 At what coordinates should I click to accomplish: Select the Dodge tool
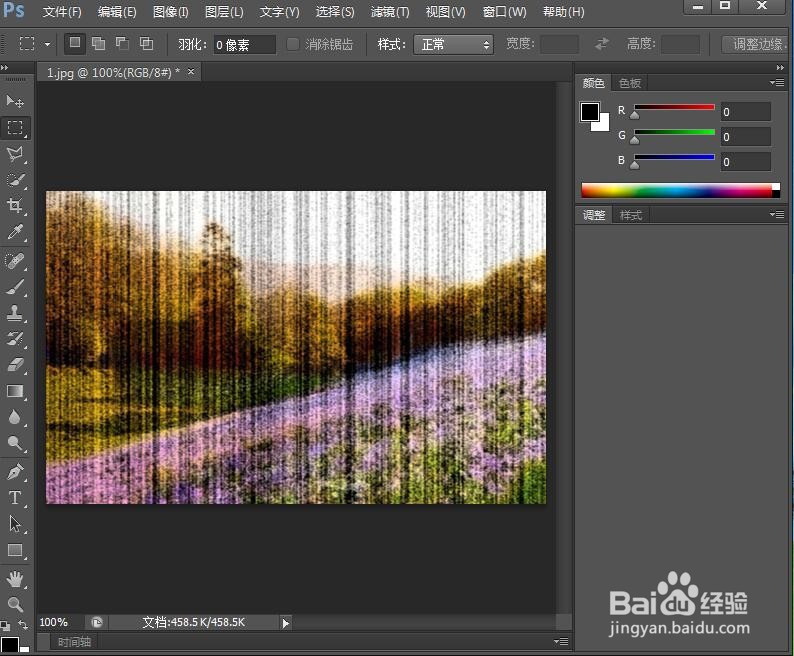coord(15,443)
